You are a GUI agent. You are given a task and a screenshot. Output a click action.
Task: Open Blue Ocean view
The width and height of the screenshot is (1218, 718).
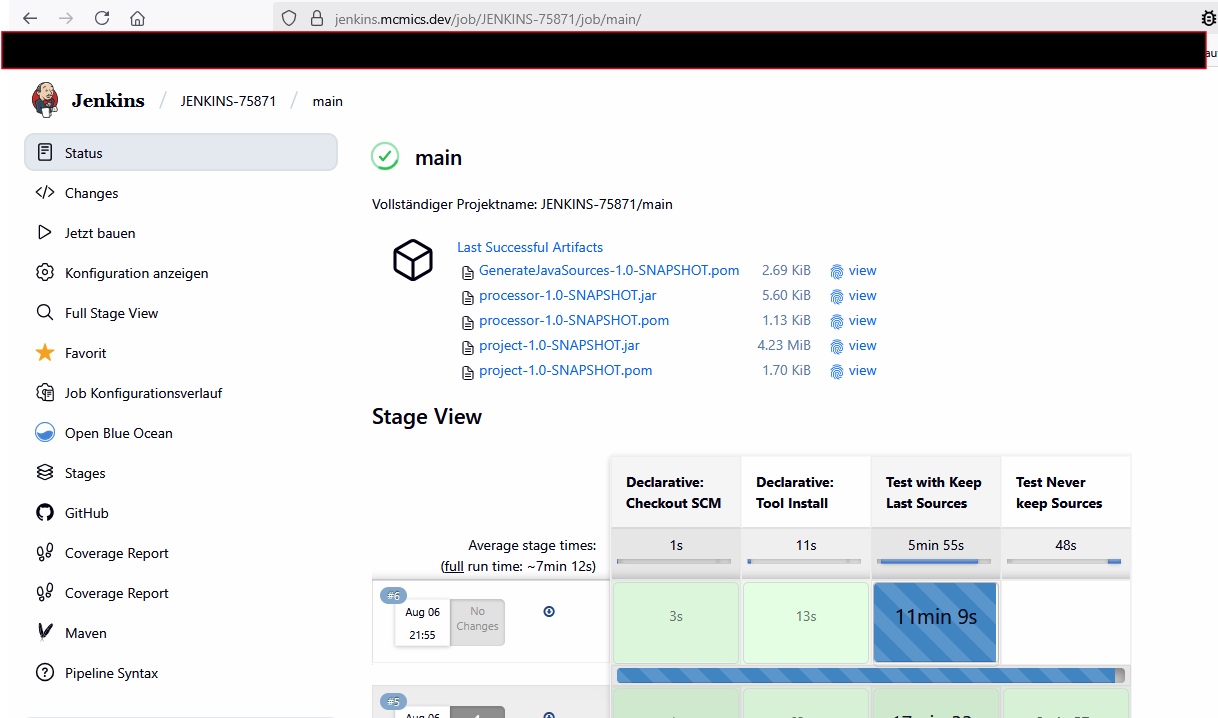point(118,433)
